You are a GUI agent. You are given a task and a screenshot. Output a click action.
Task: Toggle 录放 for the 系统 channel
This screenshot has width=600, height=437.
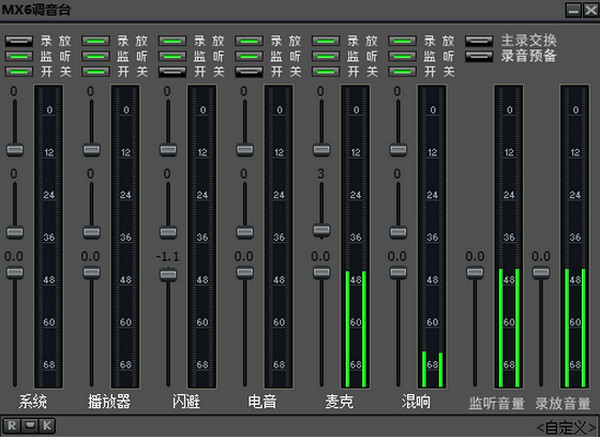click(x=19, y=41)
